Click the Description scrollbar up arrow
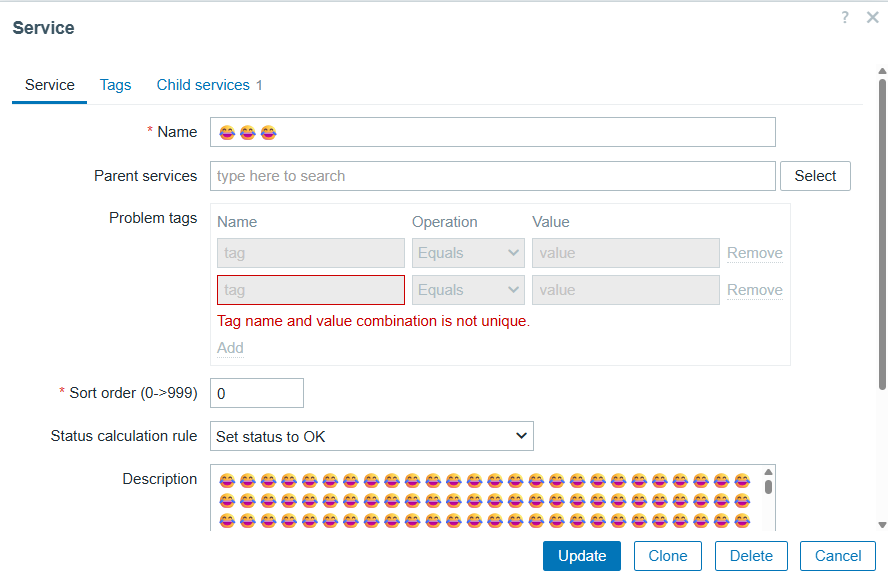Viewport: 888px width, 581px height. tap(768, 472)
